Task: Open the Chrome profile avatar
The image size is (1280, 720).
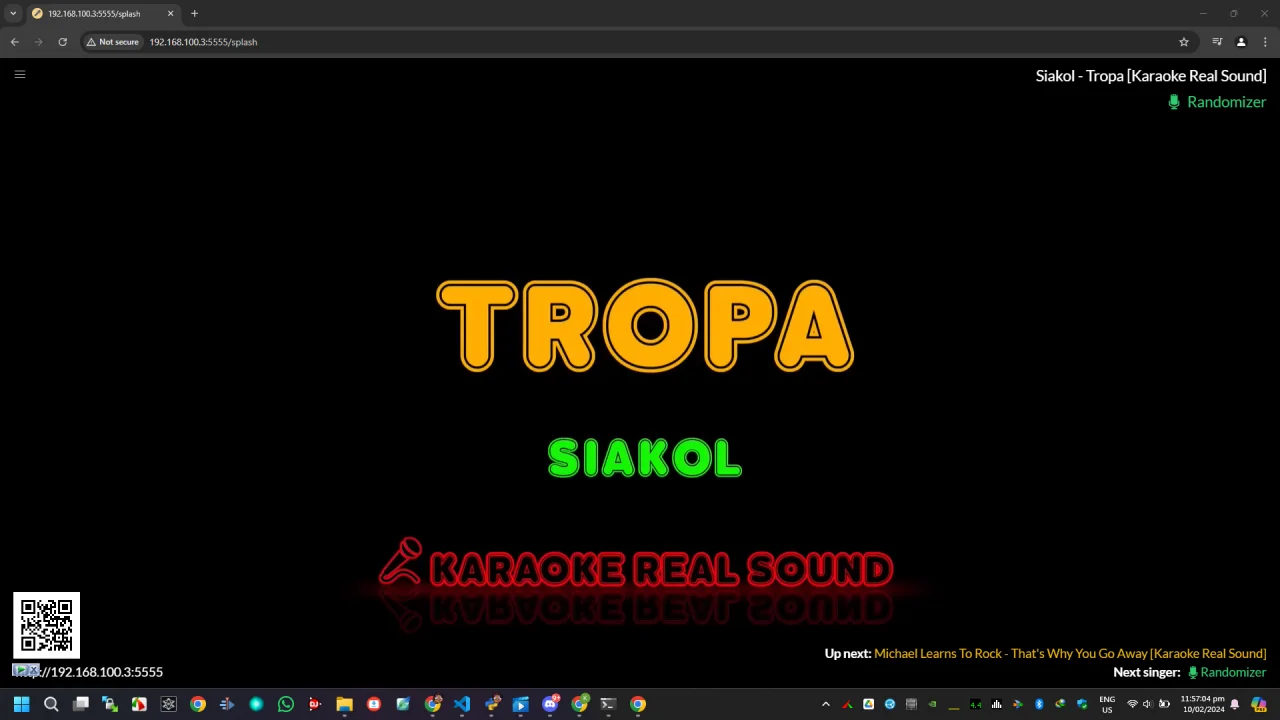Action: pyautogui.click(x=1241, y=42)
